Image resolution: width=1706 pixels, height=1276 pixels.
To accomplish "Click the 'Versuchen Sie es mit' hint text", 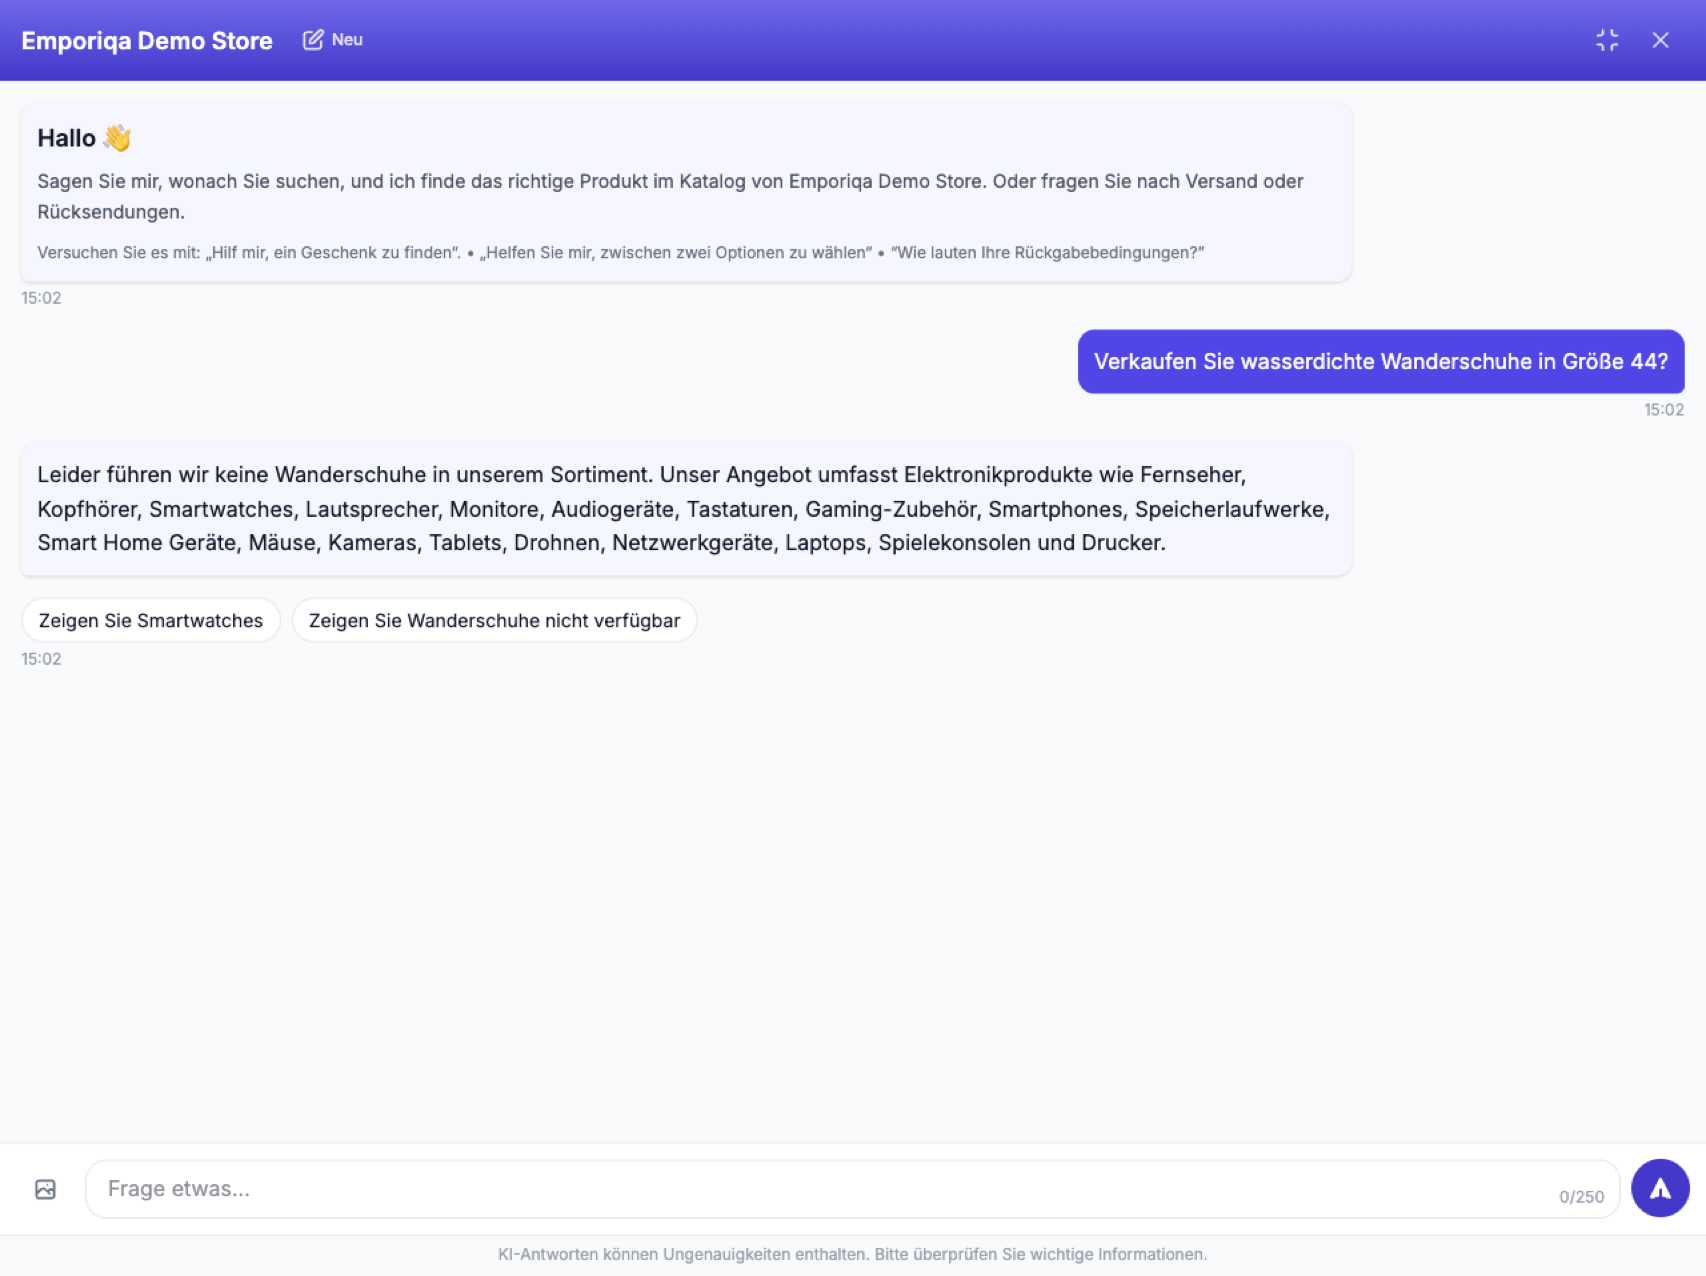I will [x=620, y=252].
